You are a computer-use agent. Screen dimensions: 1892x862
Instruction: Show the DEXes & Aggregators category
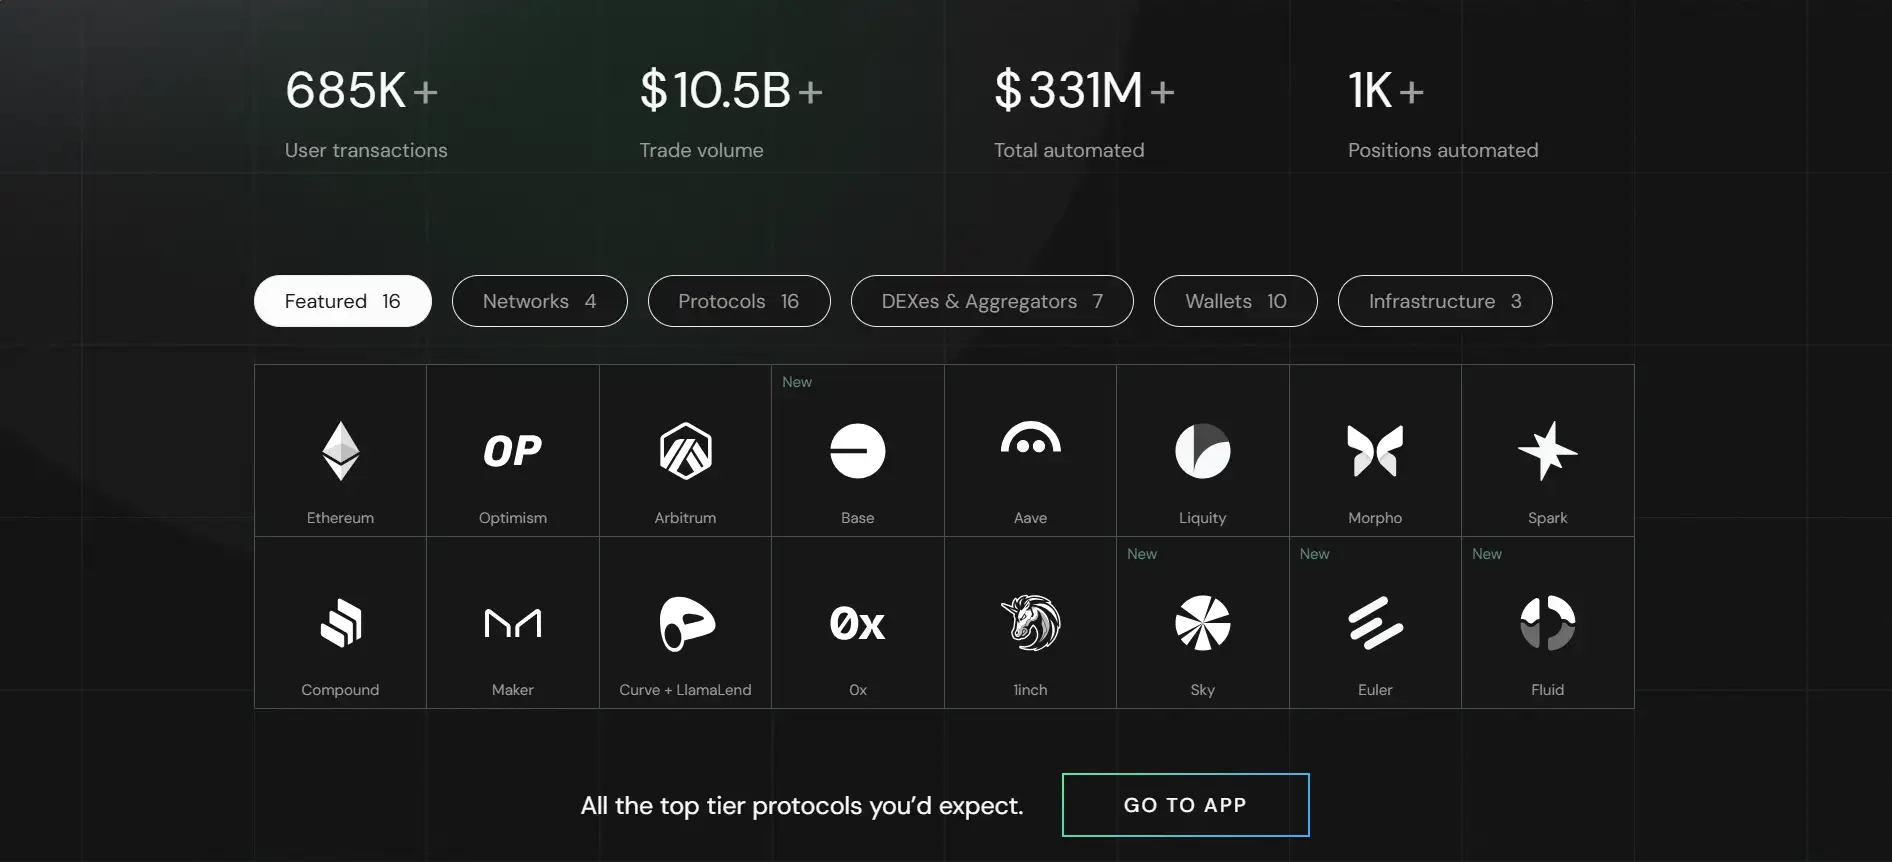(991, 301)
